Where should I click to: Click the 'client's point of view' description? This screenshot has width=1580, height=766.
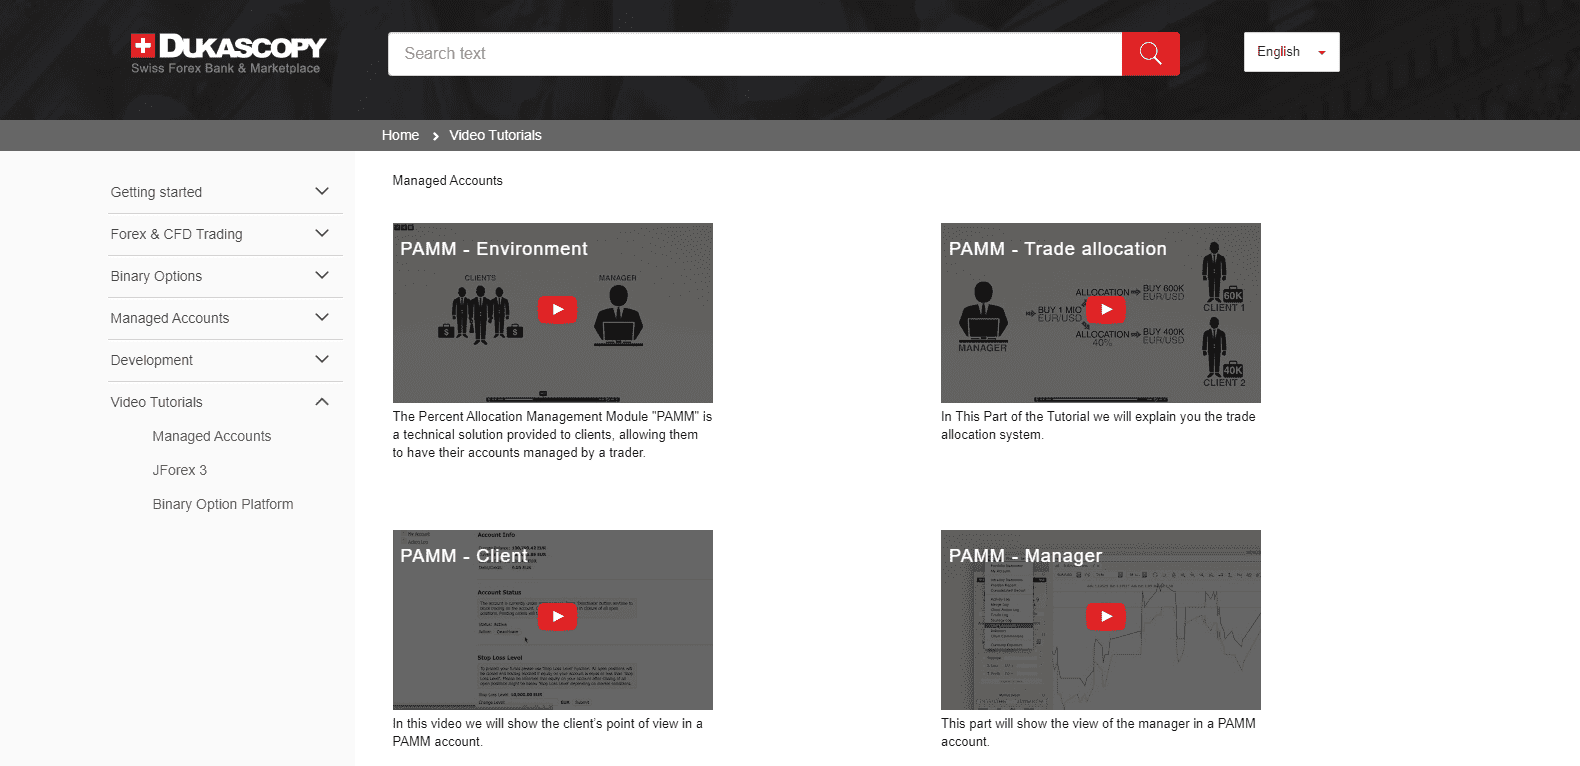click(x=547, y=733)
